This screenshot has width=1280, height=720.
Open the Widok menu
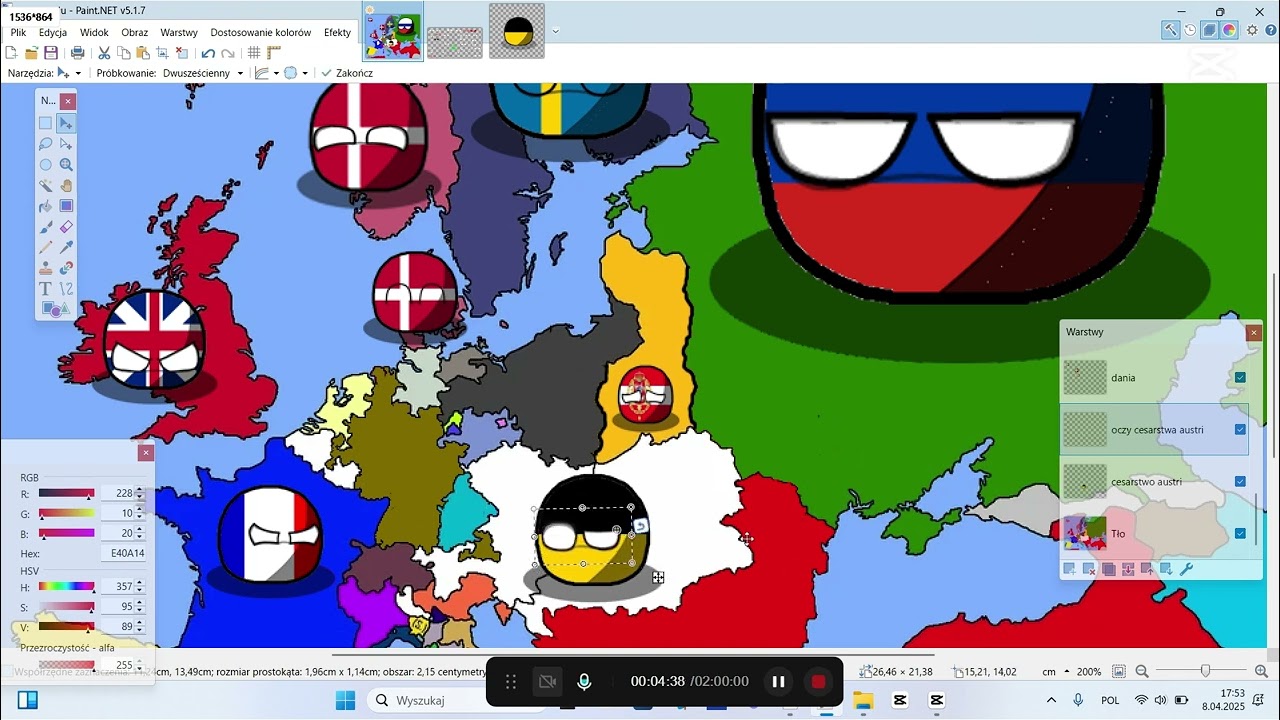94,32
